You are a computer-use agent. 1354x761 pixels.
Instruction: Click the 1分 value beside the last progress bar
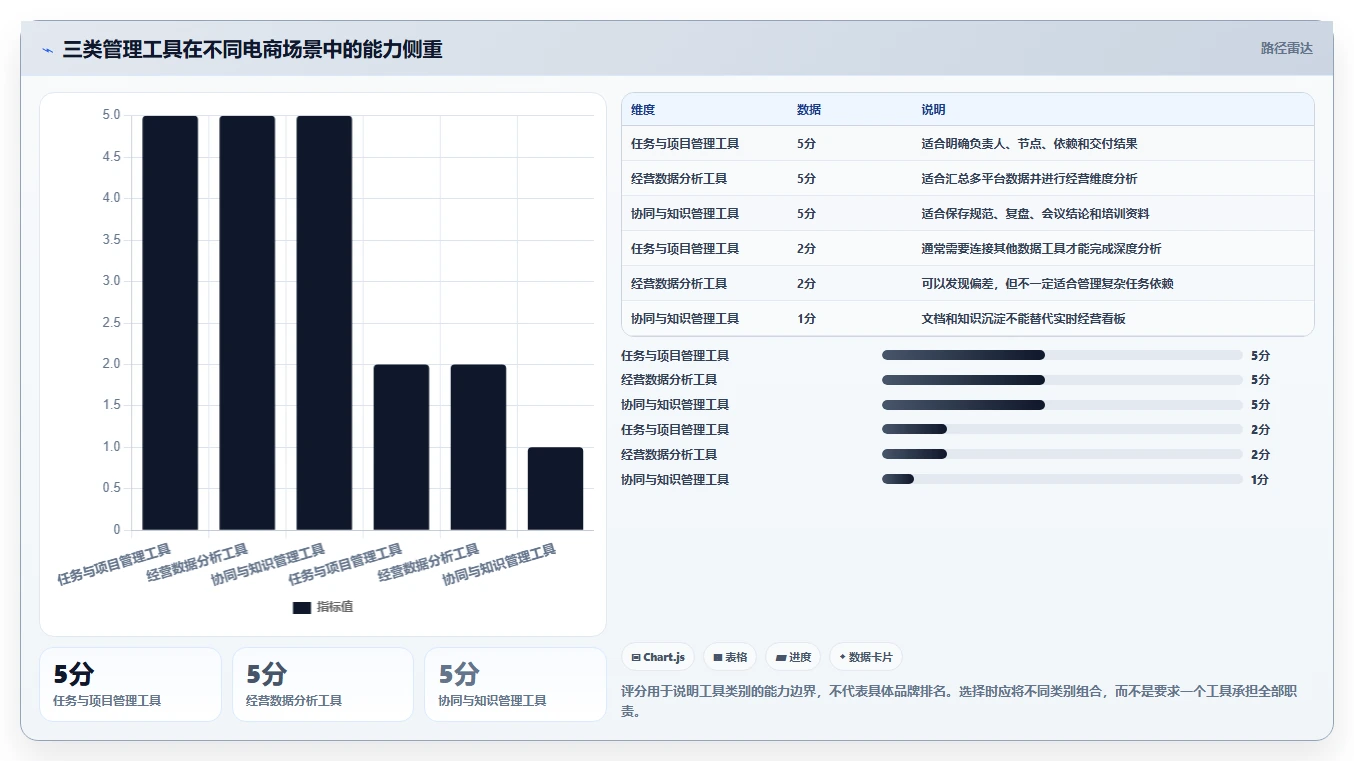point(1260,480)
